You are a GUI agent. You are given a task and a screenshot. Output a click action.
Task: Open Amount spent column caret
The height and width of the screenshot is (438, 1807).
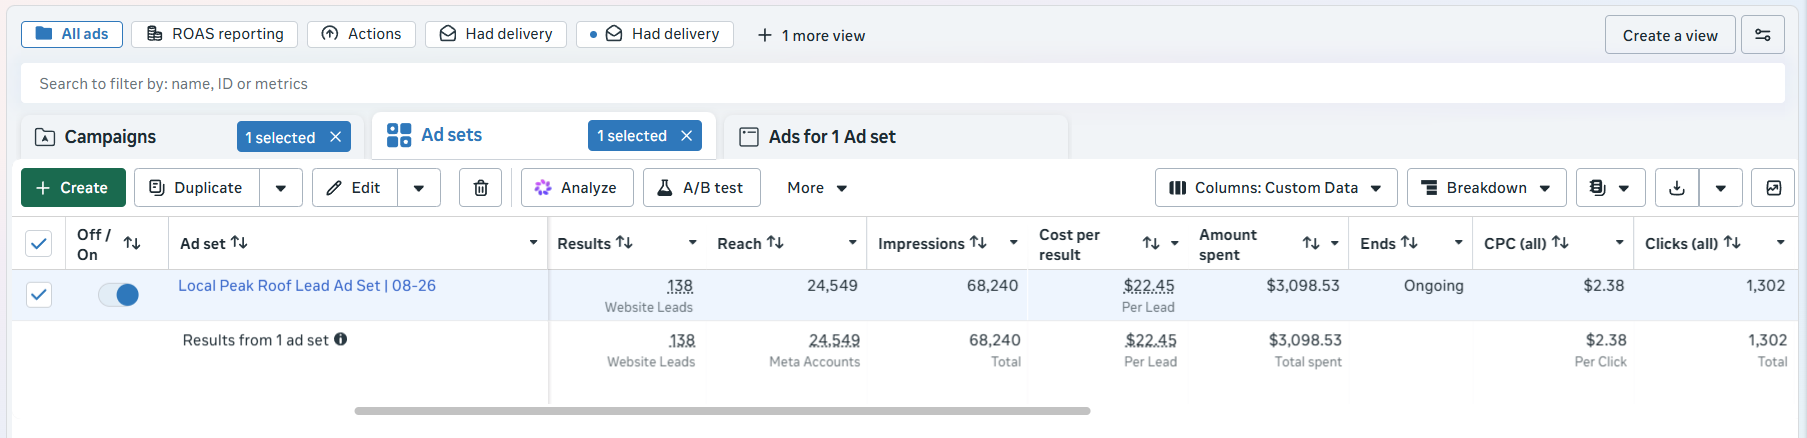click(x=1335, y=244)
